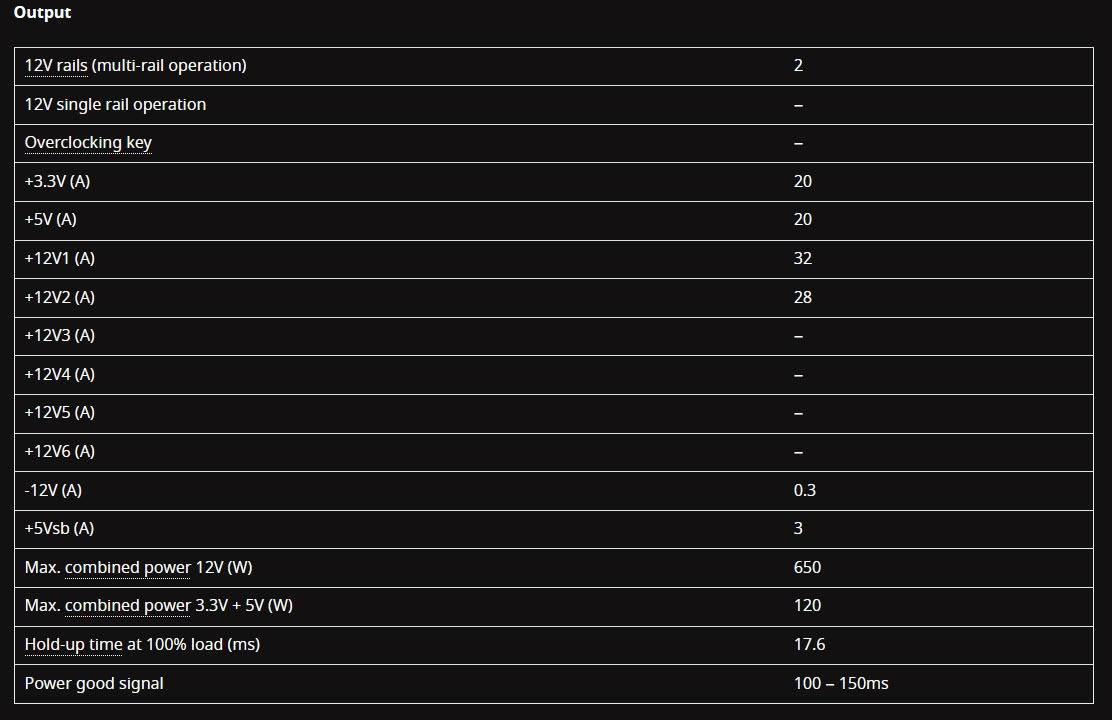
Task: Click the hold-up time value 17.6
Action: [x=809, y=645]
